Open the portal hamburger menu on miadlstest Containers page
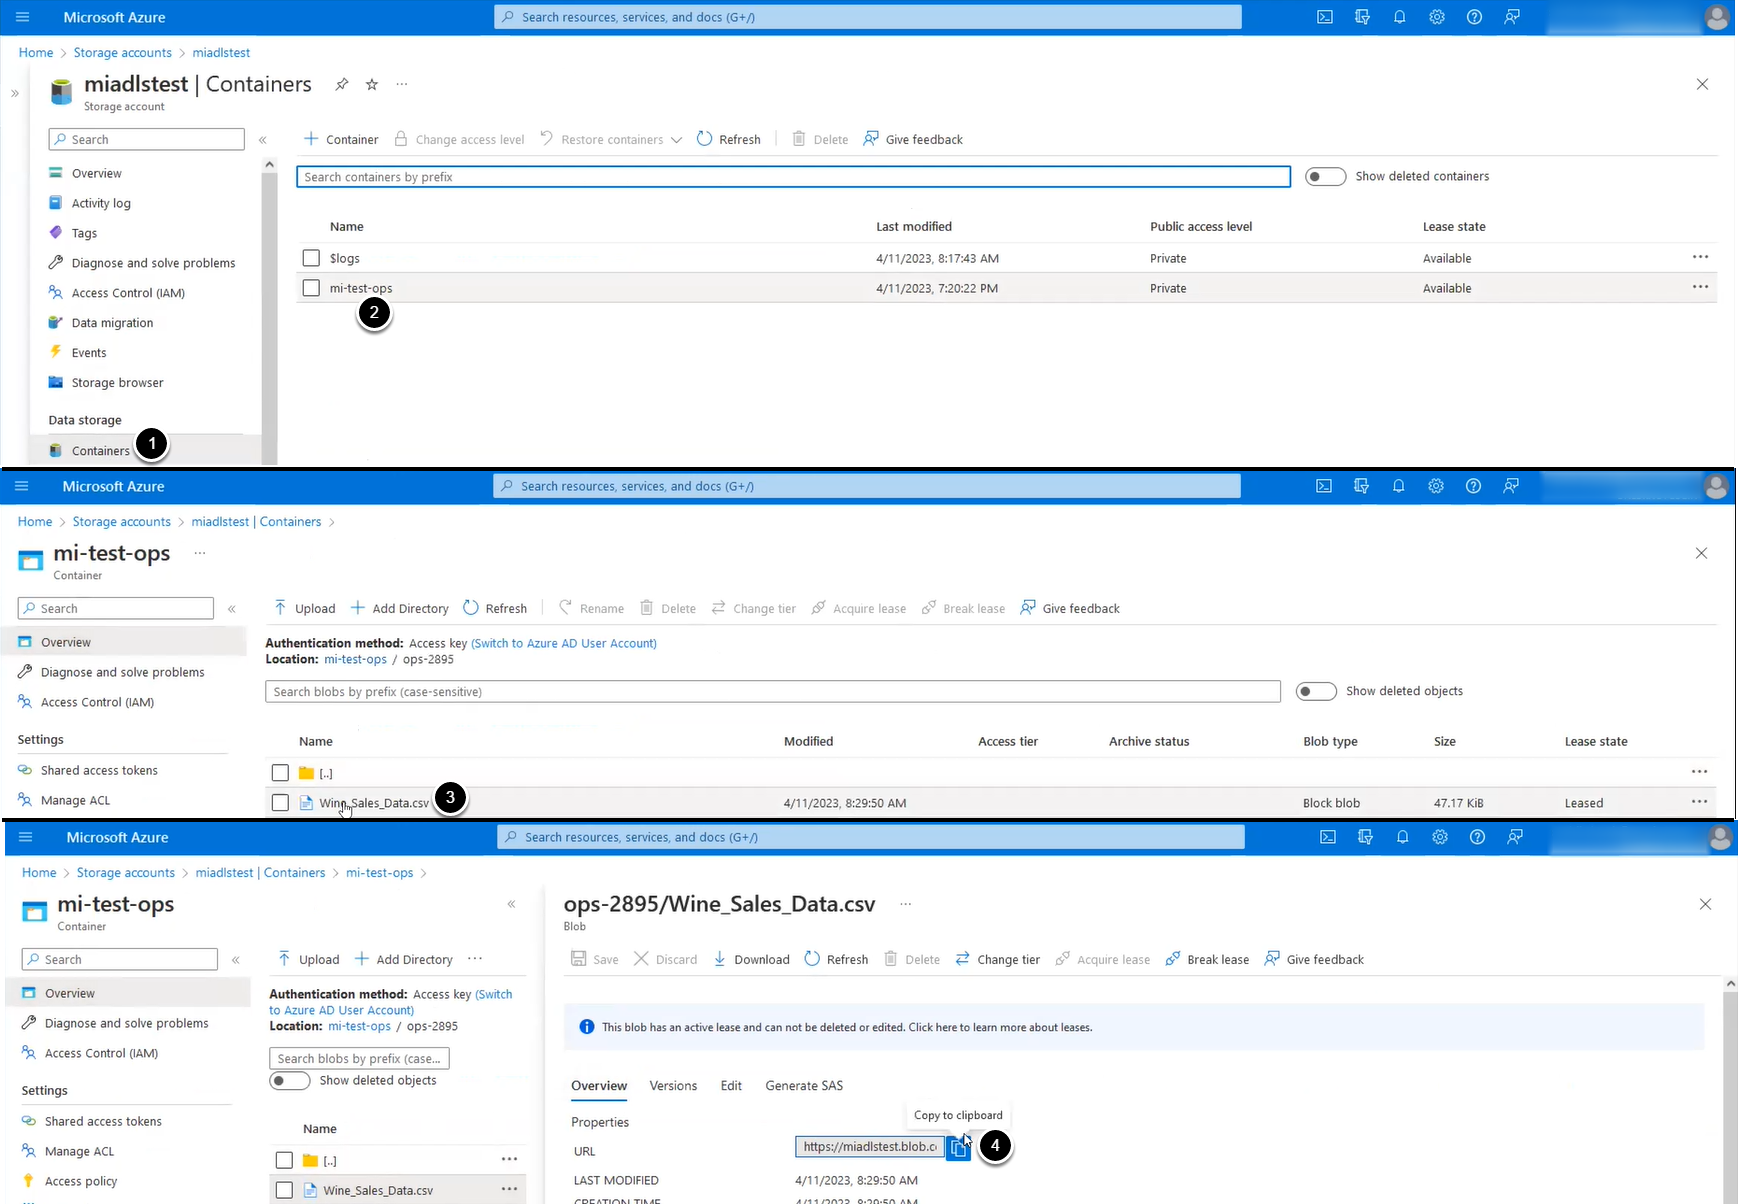The image size is (1738, 1204). 23,17
